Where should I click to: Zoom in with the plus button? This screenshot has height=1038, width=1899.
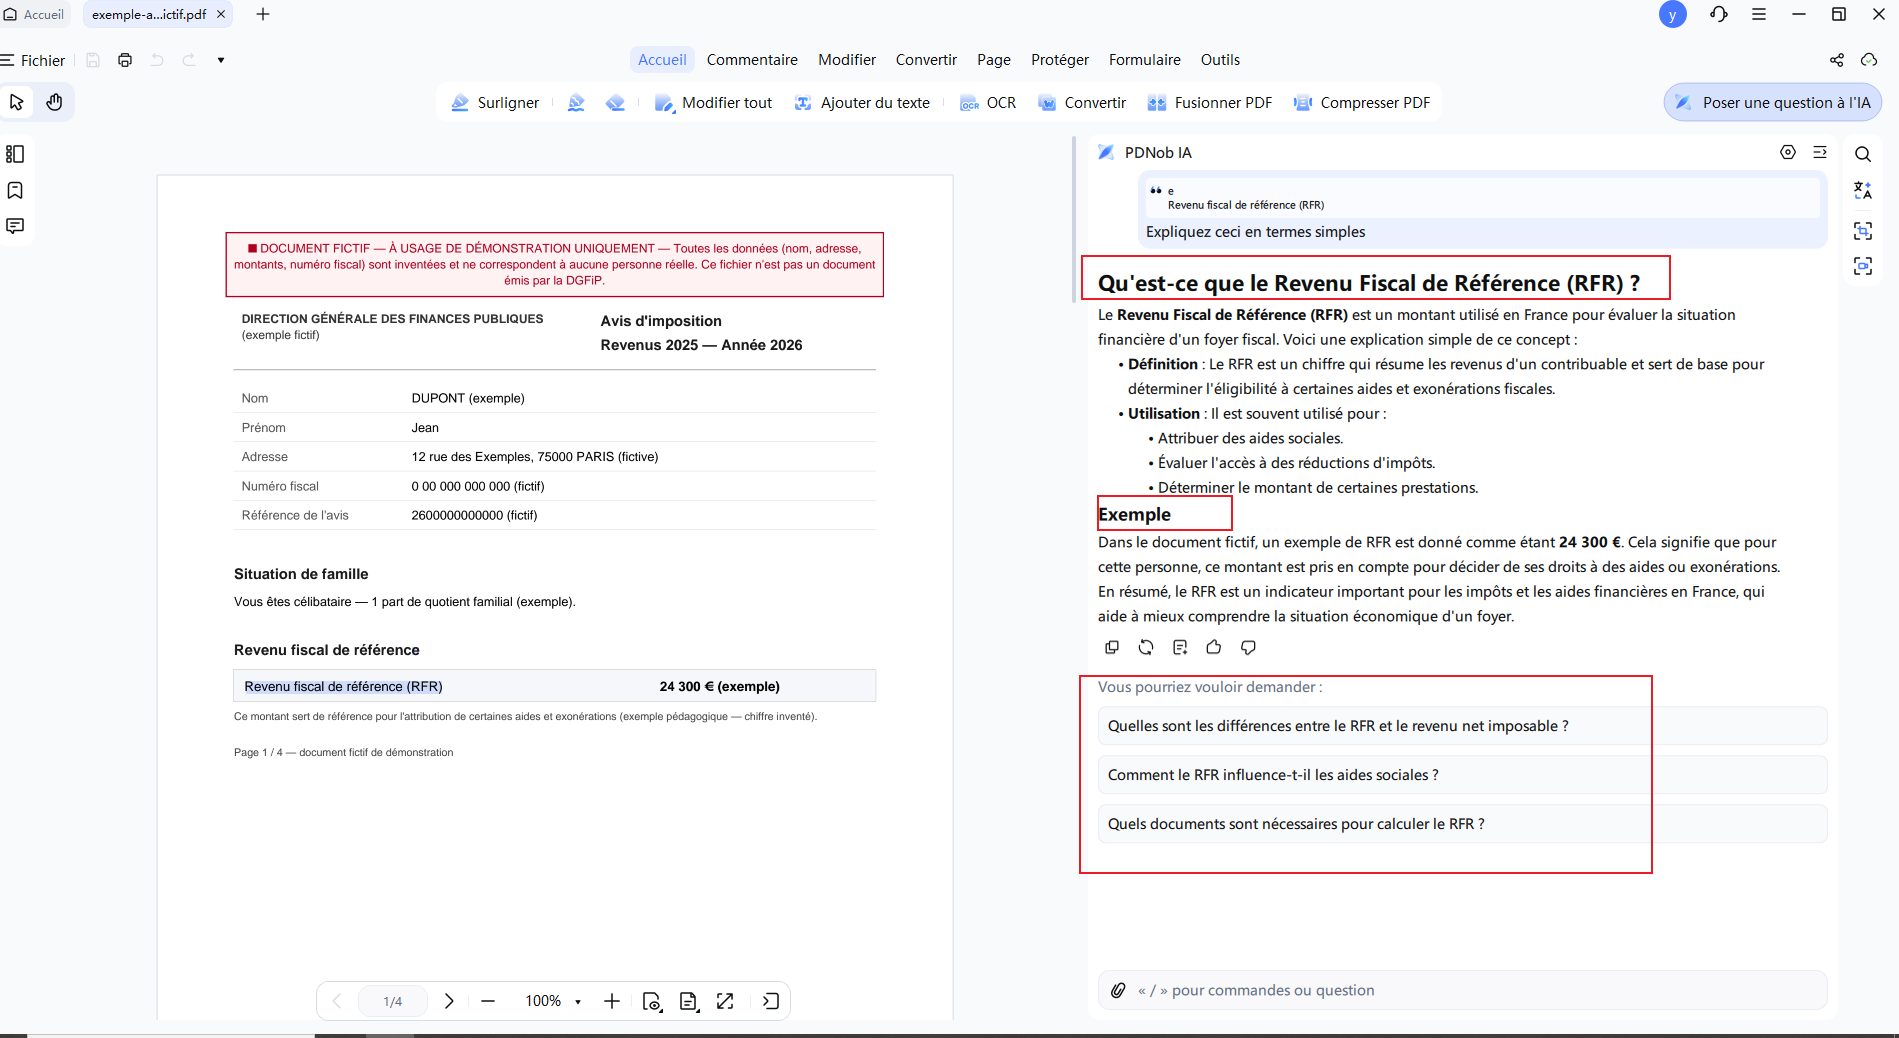tap(612, 1001)
